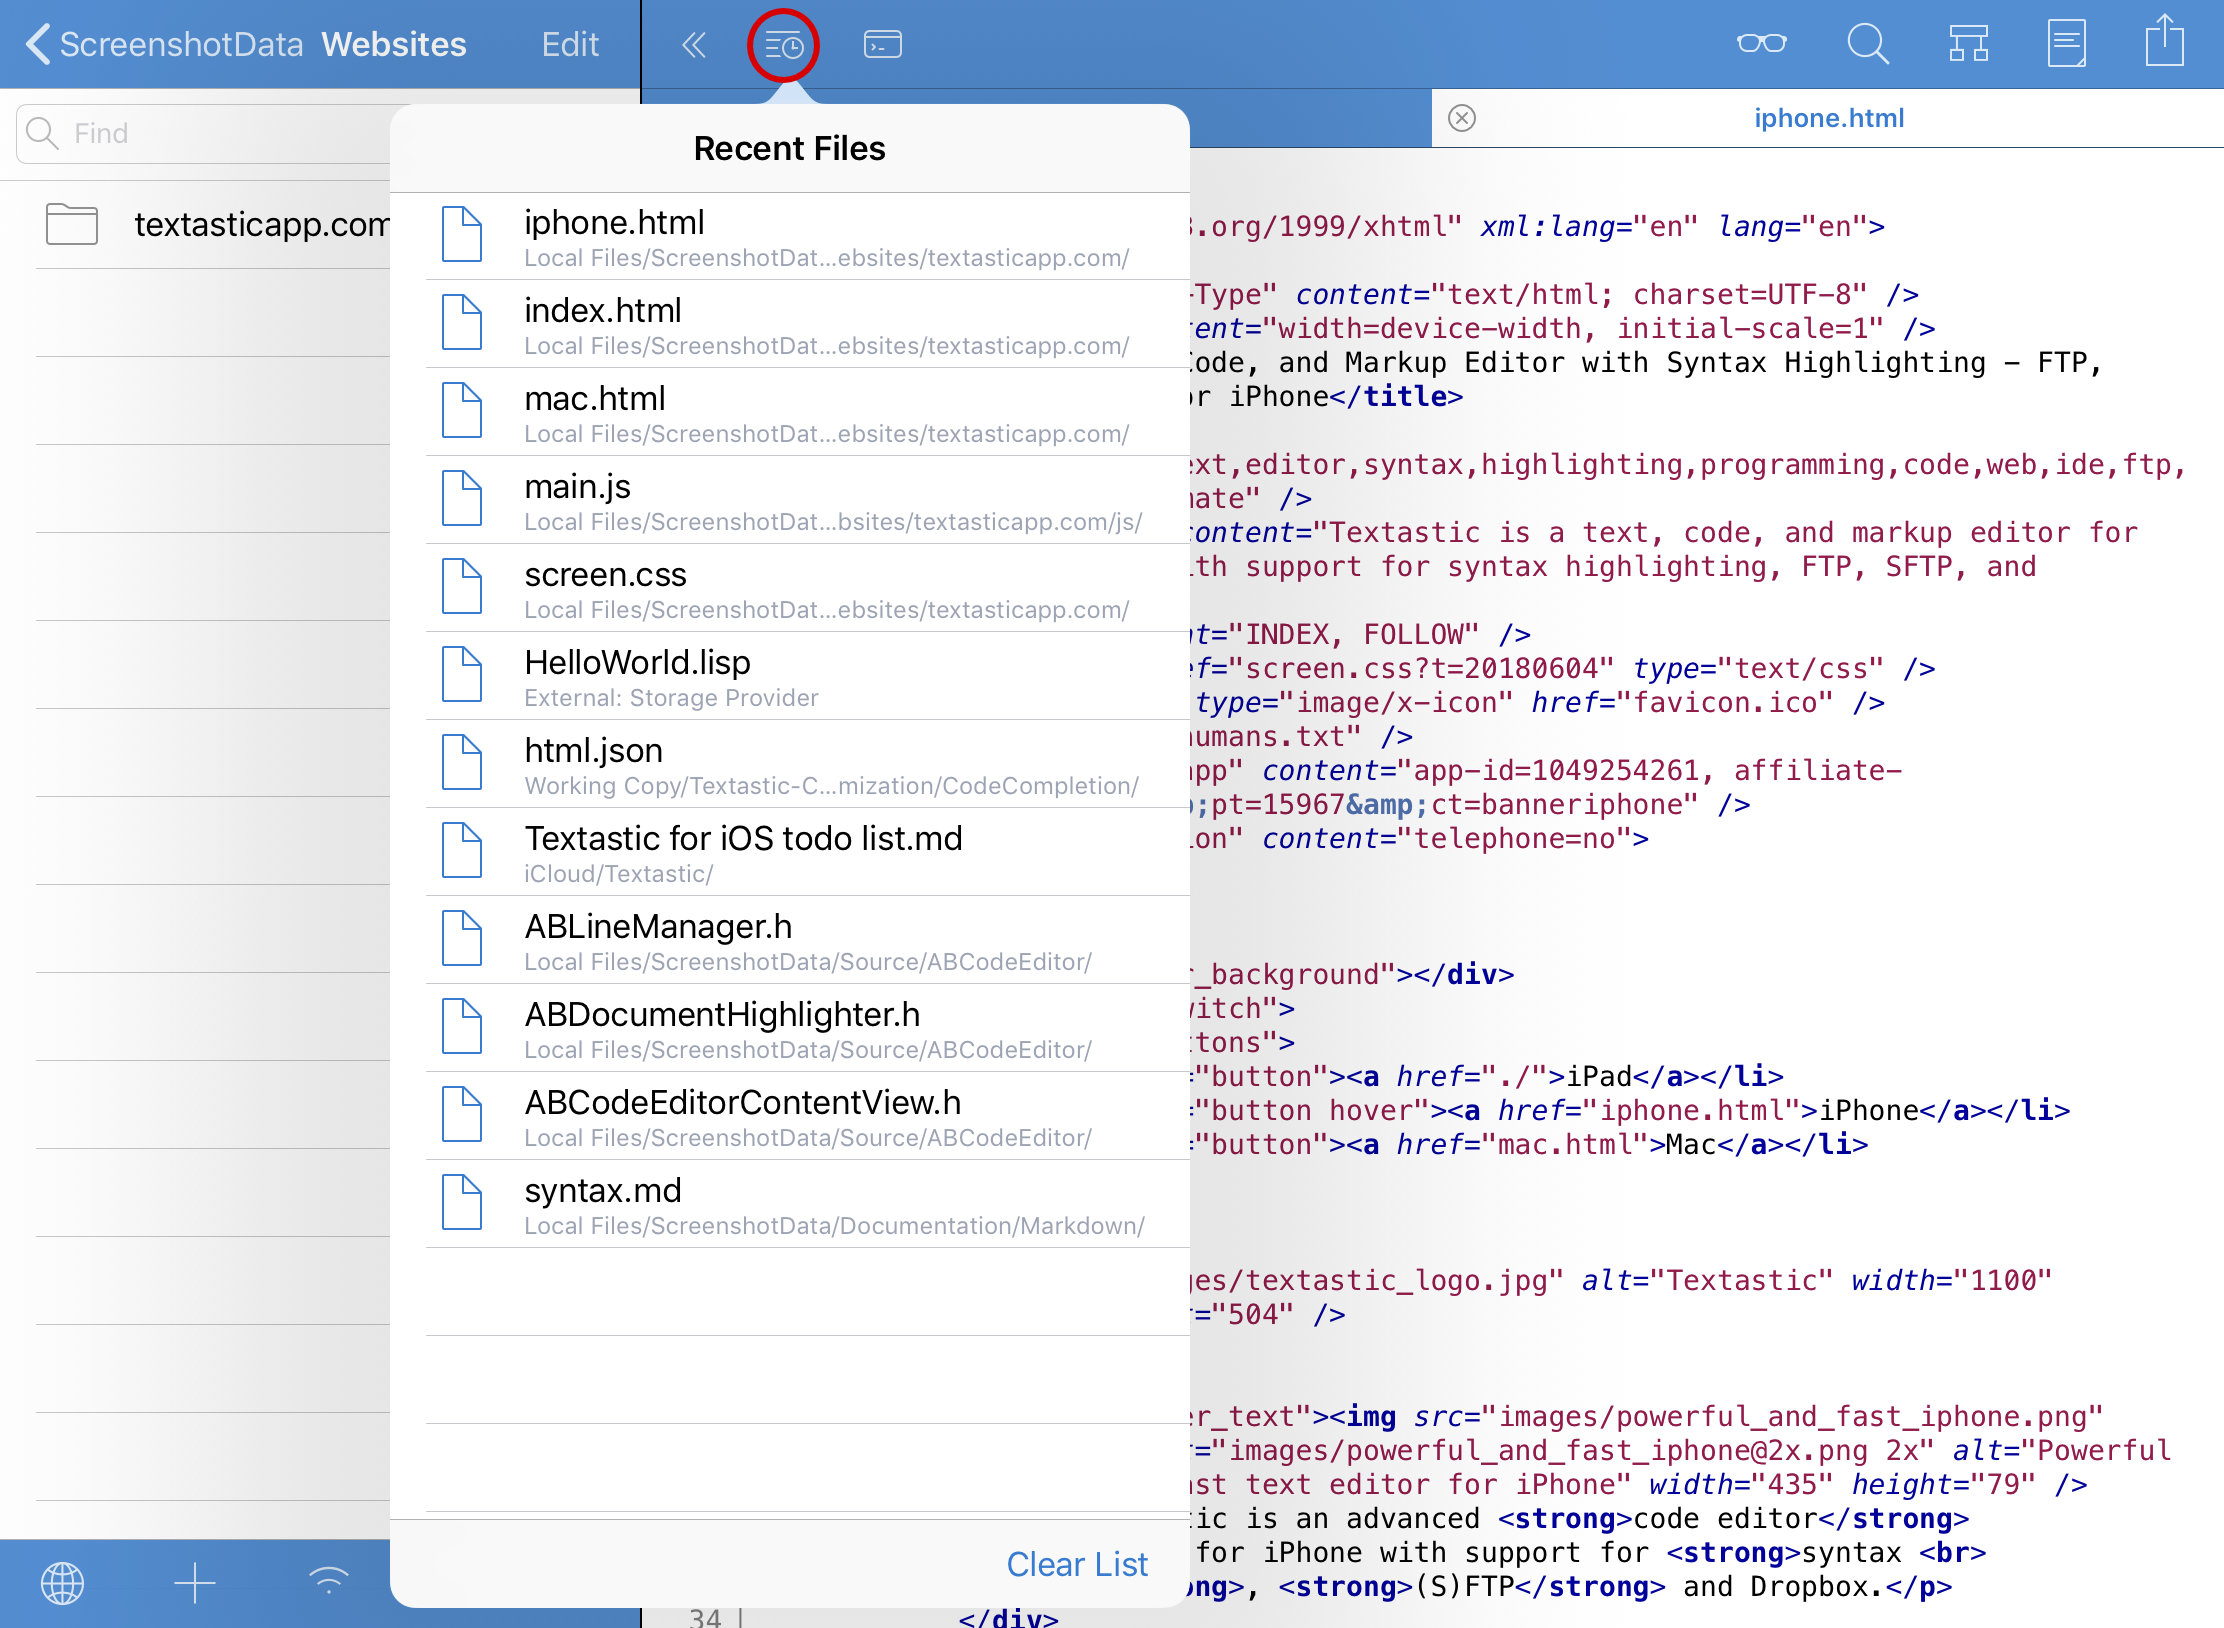Click the Websites title in sidebar header
This screenshot has height=1628, width=2224.
click(394, 44)
